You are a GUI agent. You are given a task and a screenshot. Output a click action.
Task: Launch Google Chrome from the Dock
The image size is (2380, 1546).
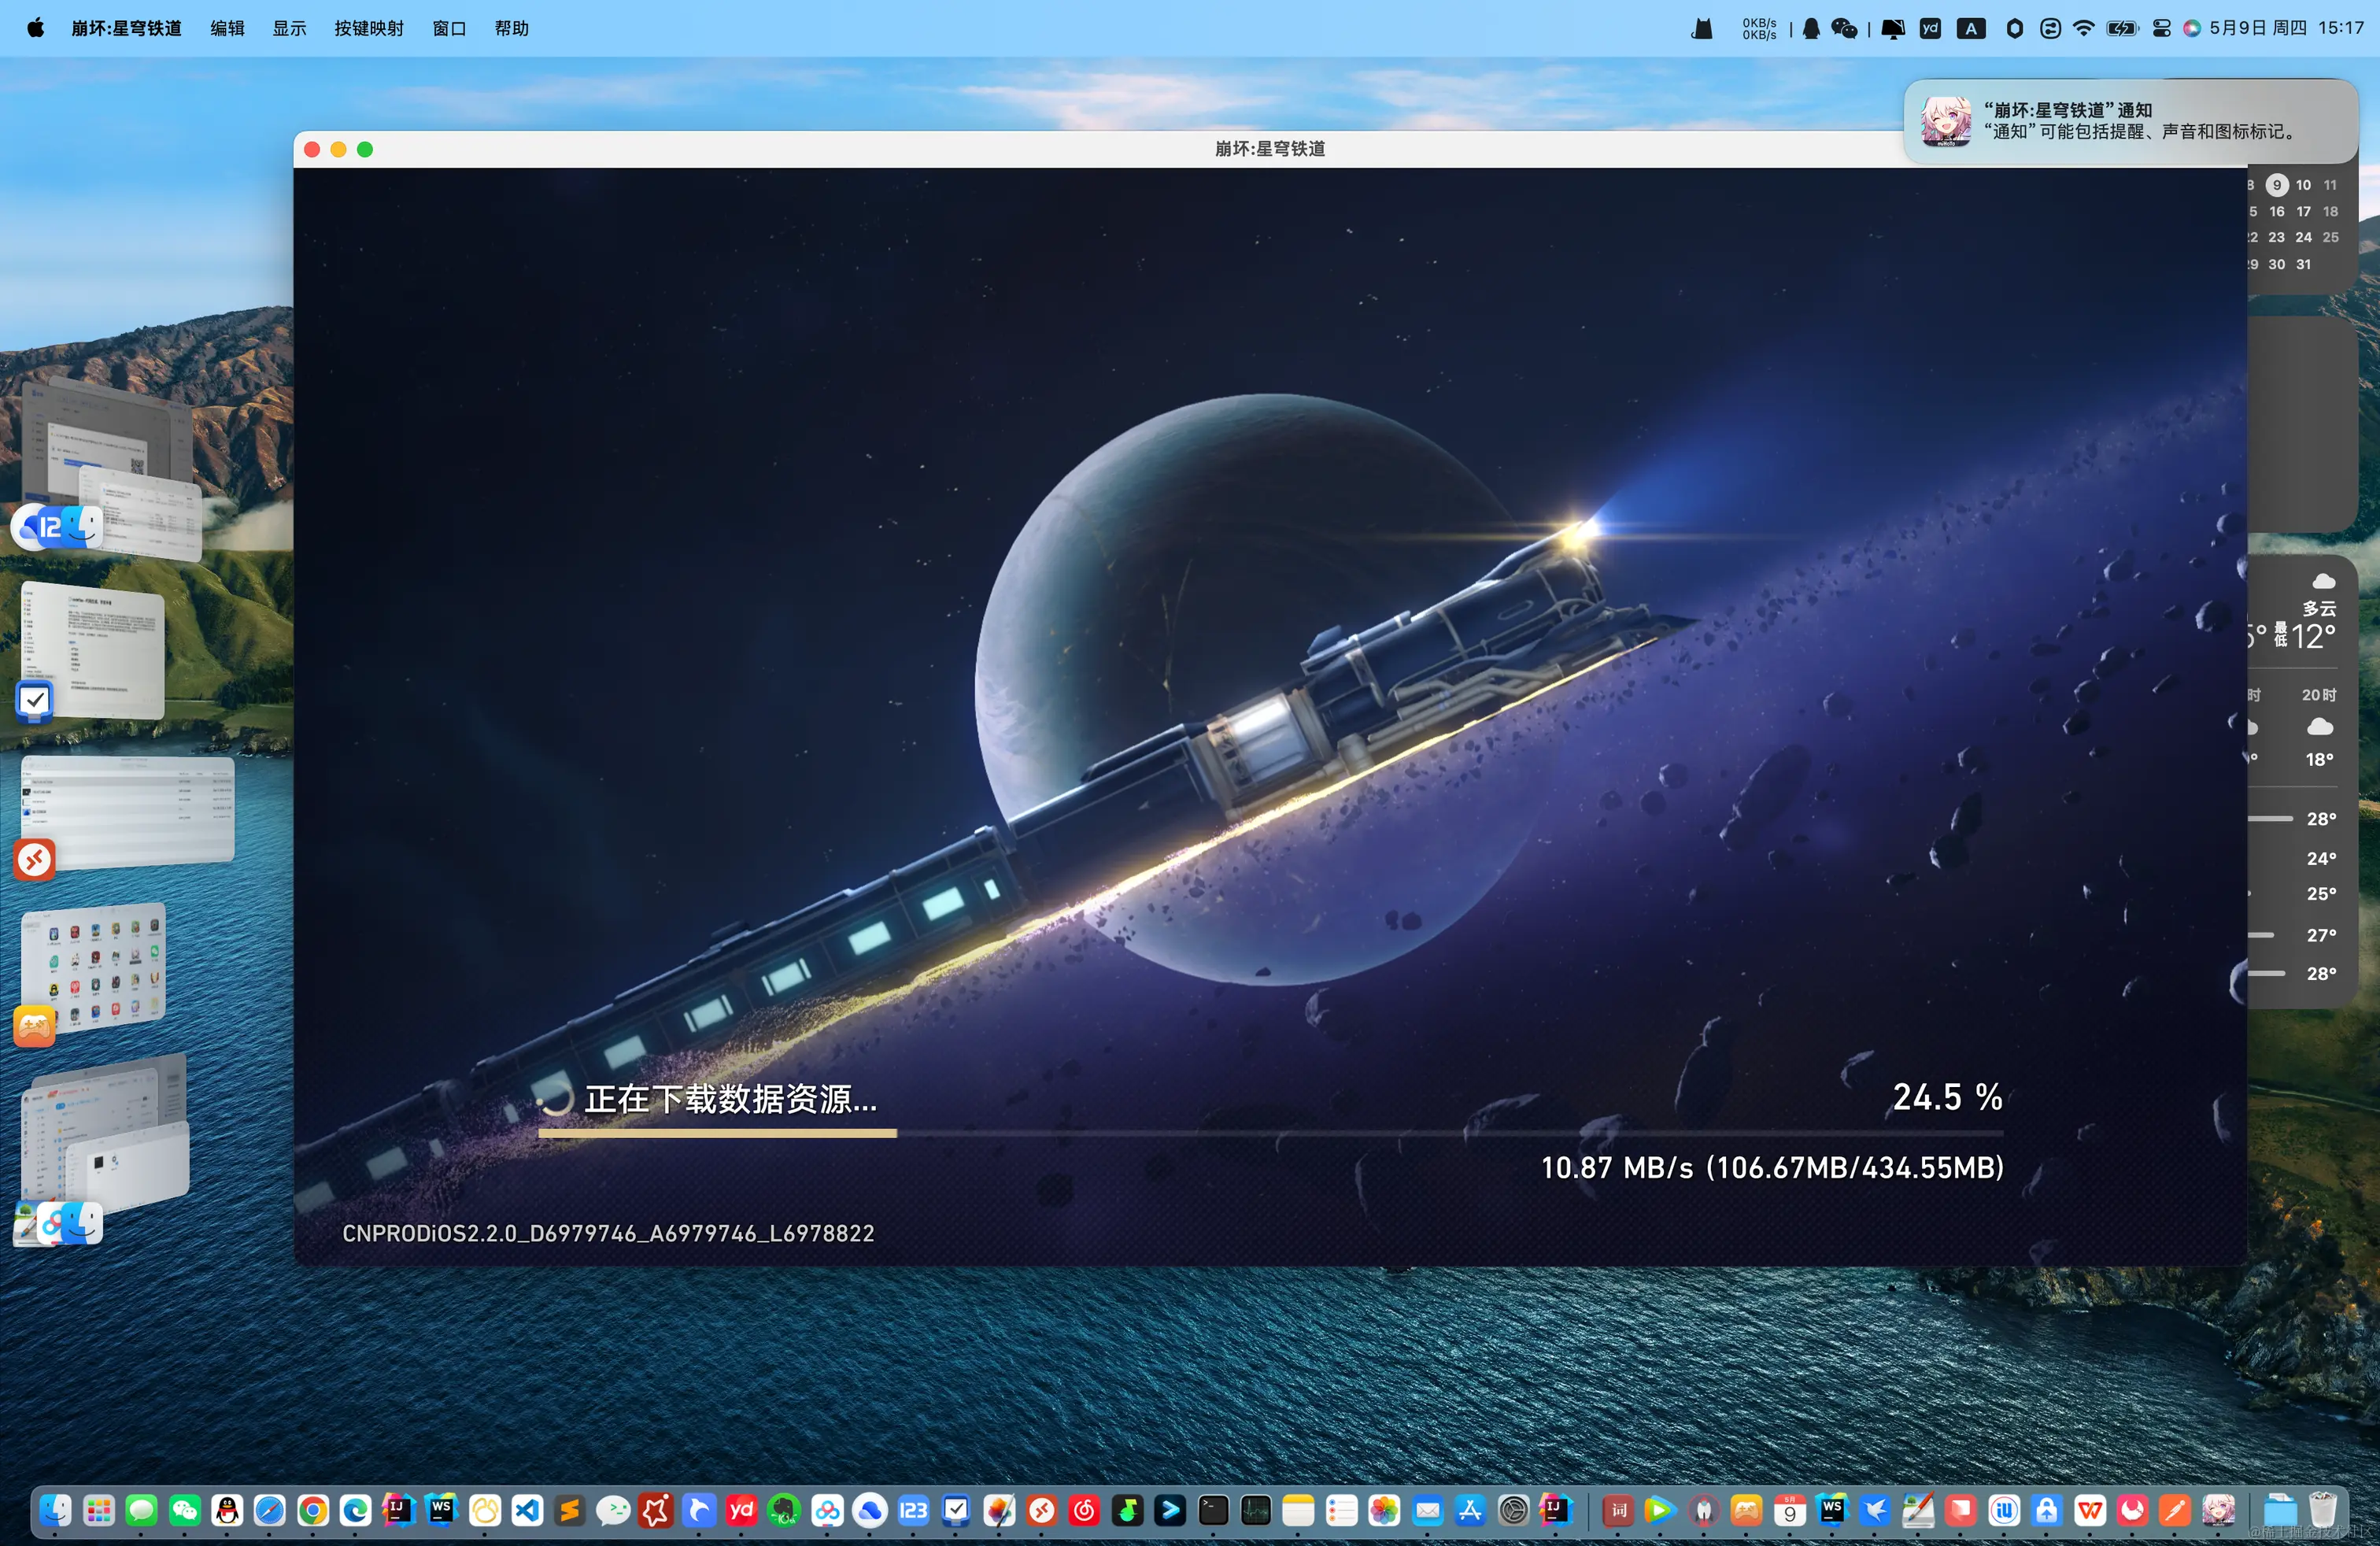pyautogui.click(x=313, y=1510)
